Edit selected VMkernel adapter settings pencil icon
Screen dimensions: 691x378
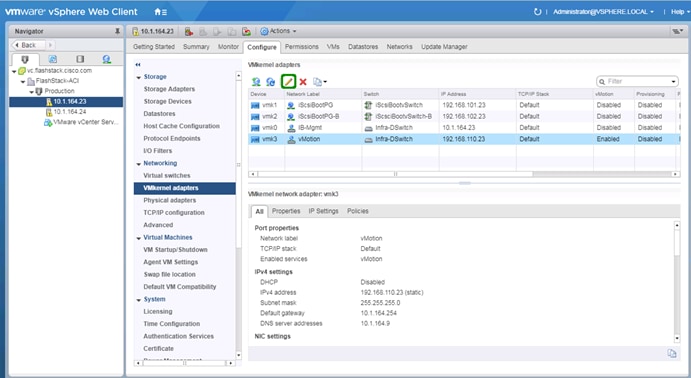coord(288,82)
